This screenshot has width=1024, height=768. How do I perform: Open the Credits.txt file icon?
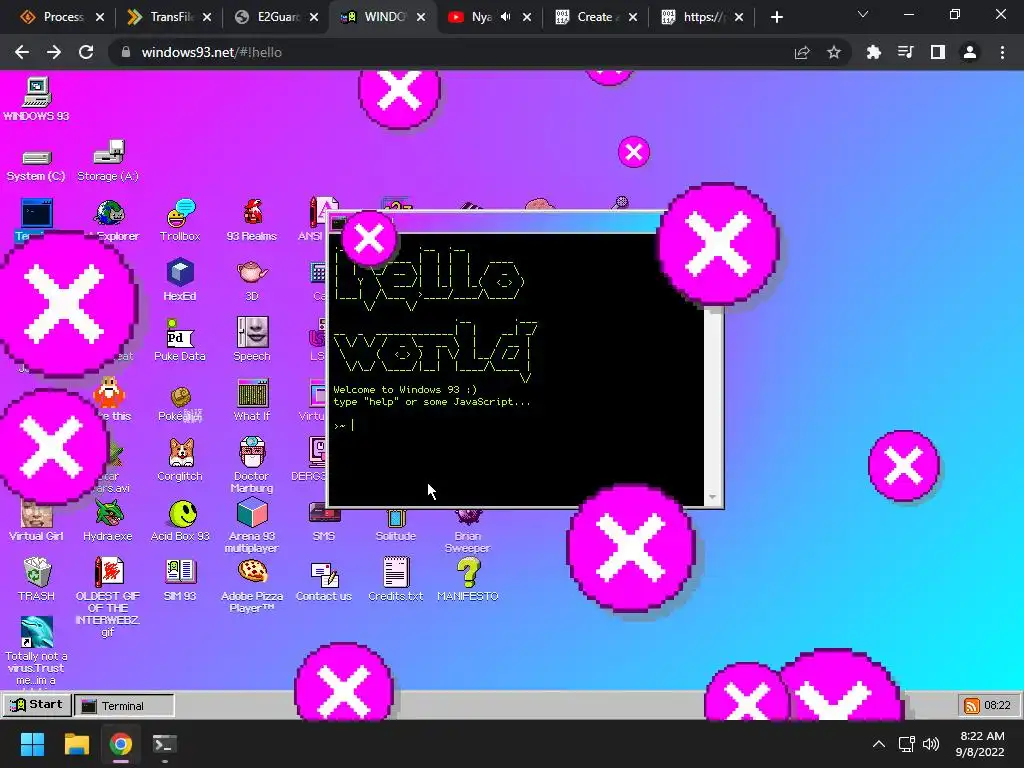pyautogui.click(x=396, y=579)
